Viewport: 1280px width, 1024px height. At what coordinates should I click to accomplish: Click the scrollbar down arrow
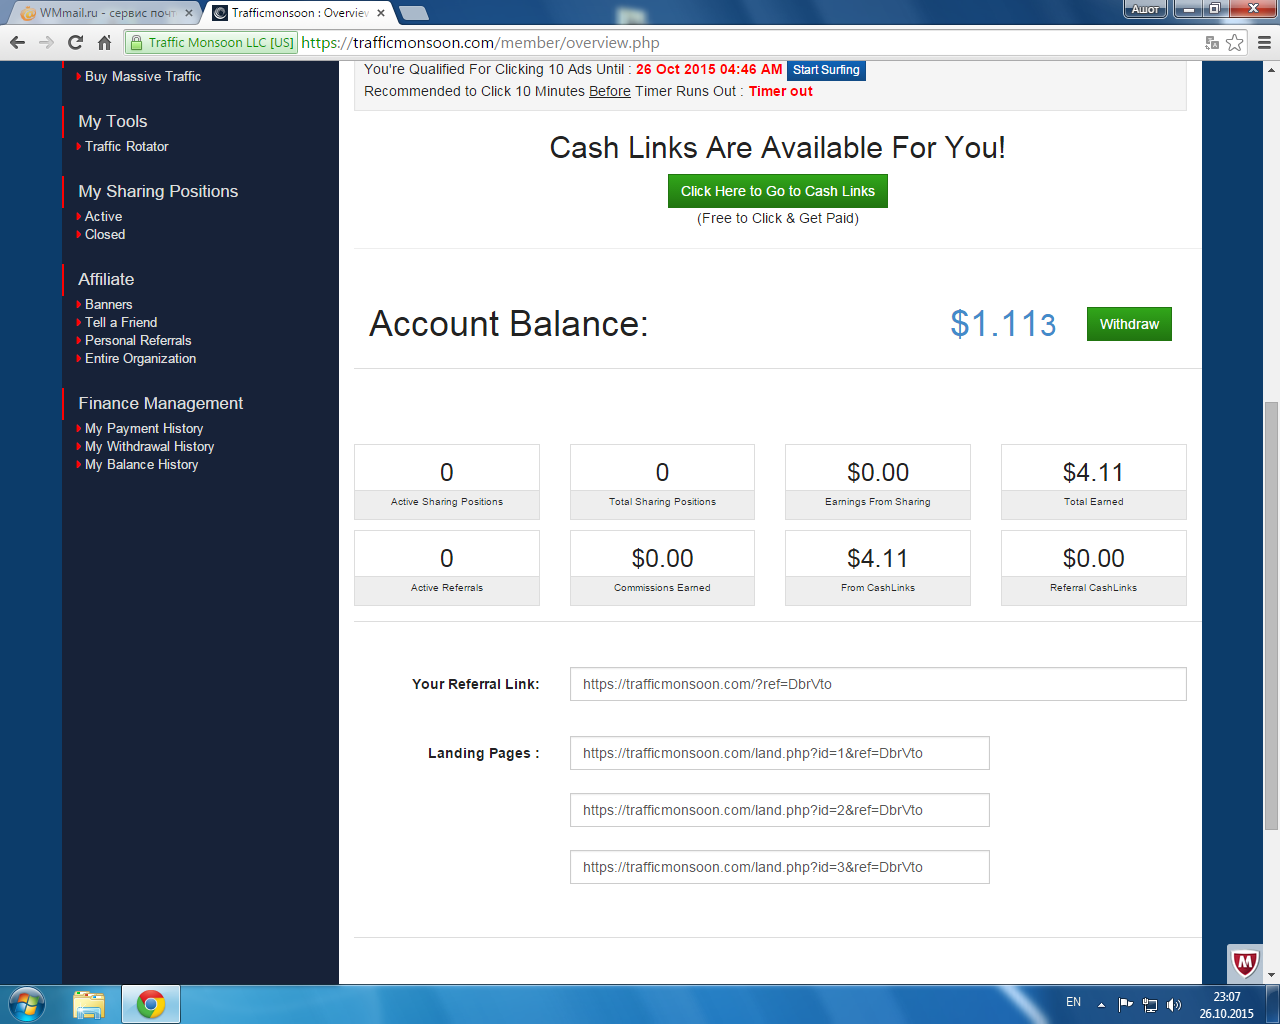(x=1271, y=975)
